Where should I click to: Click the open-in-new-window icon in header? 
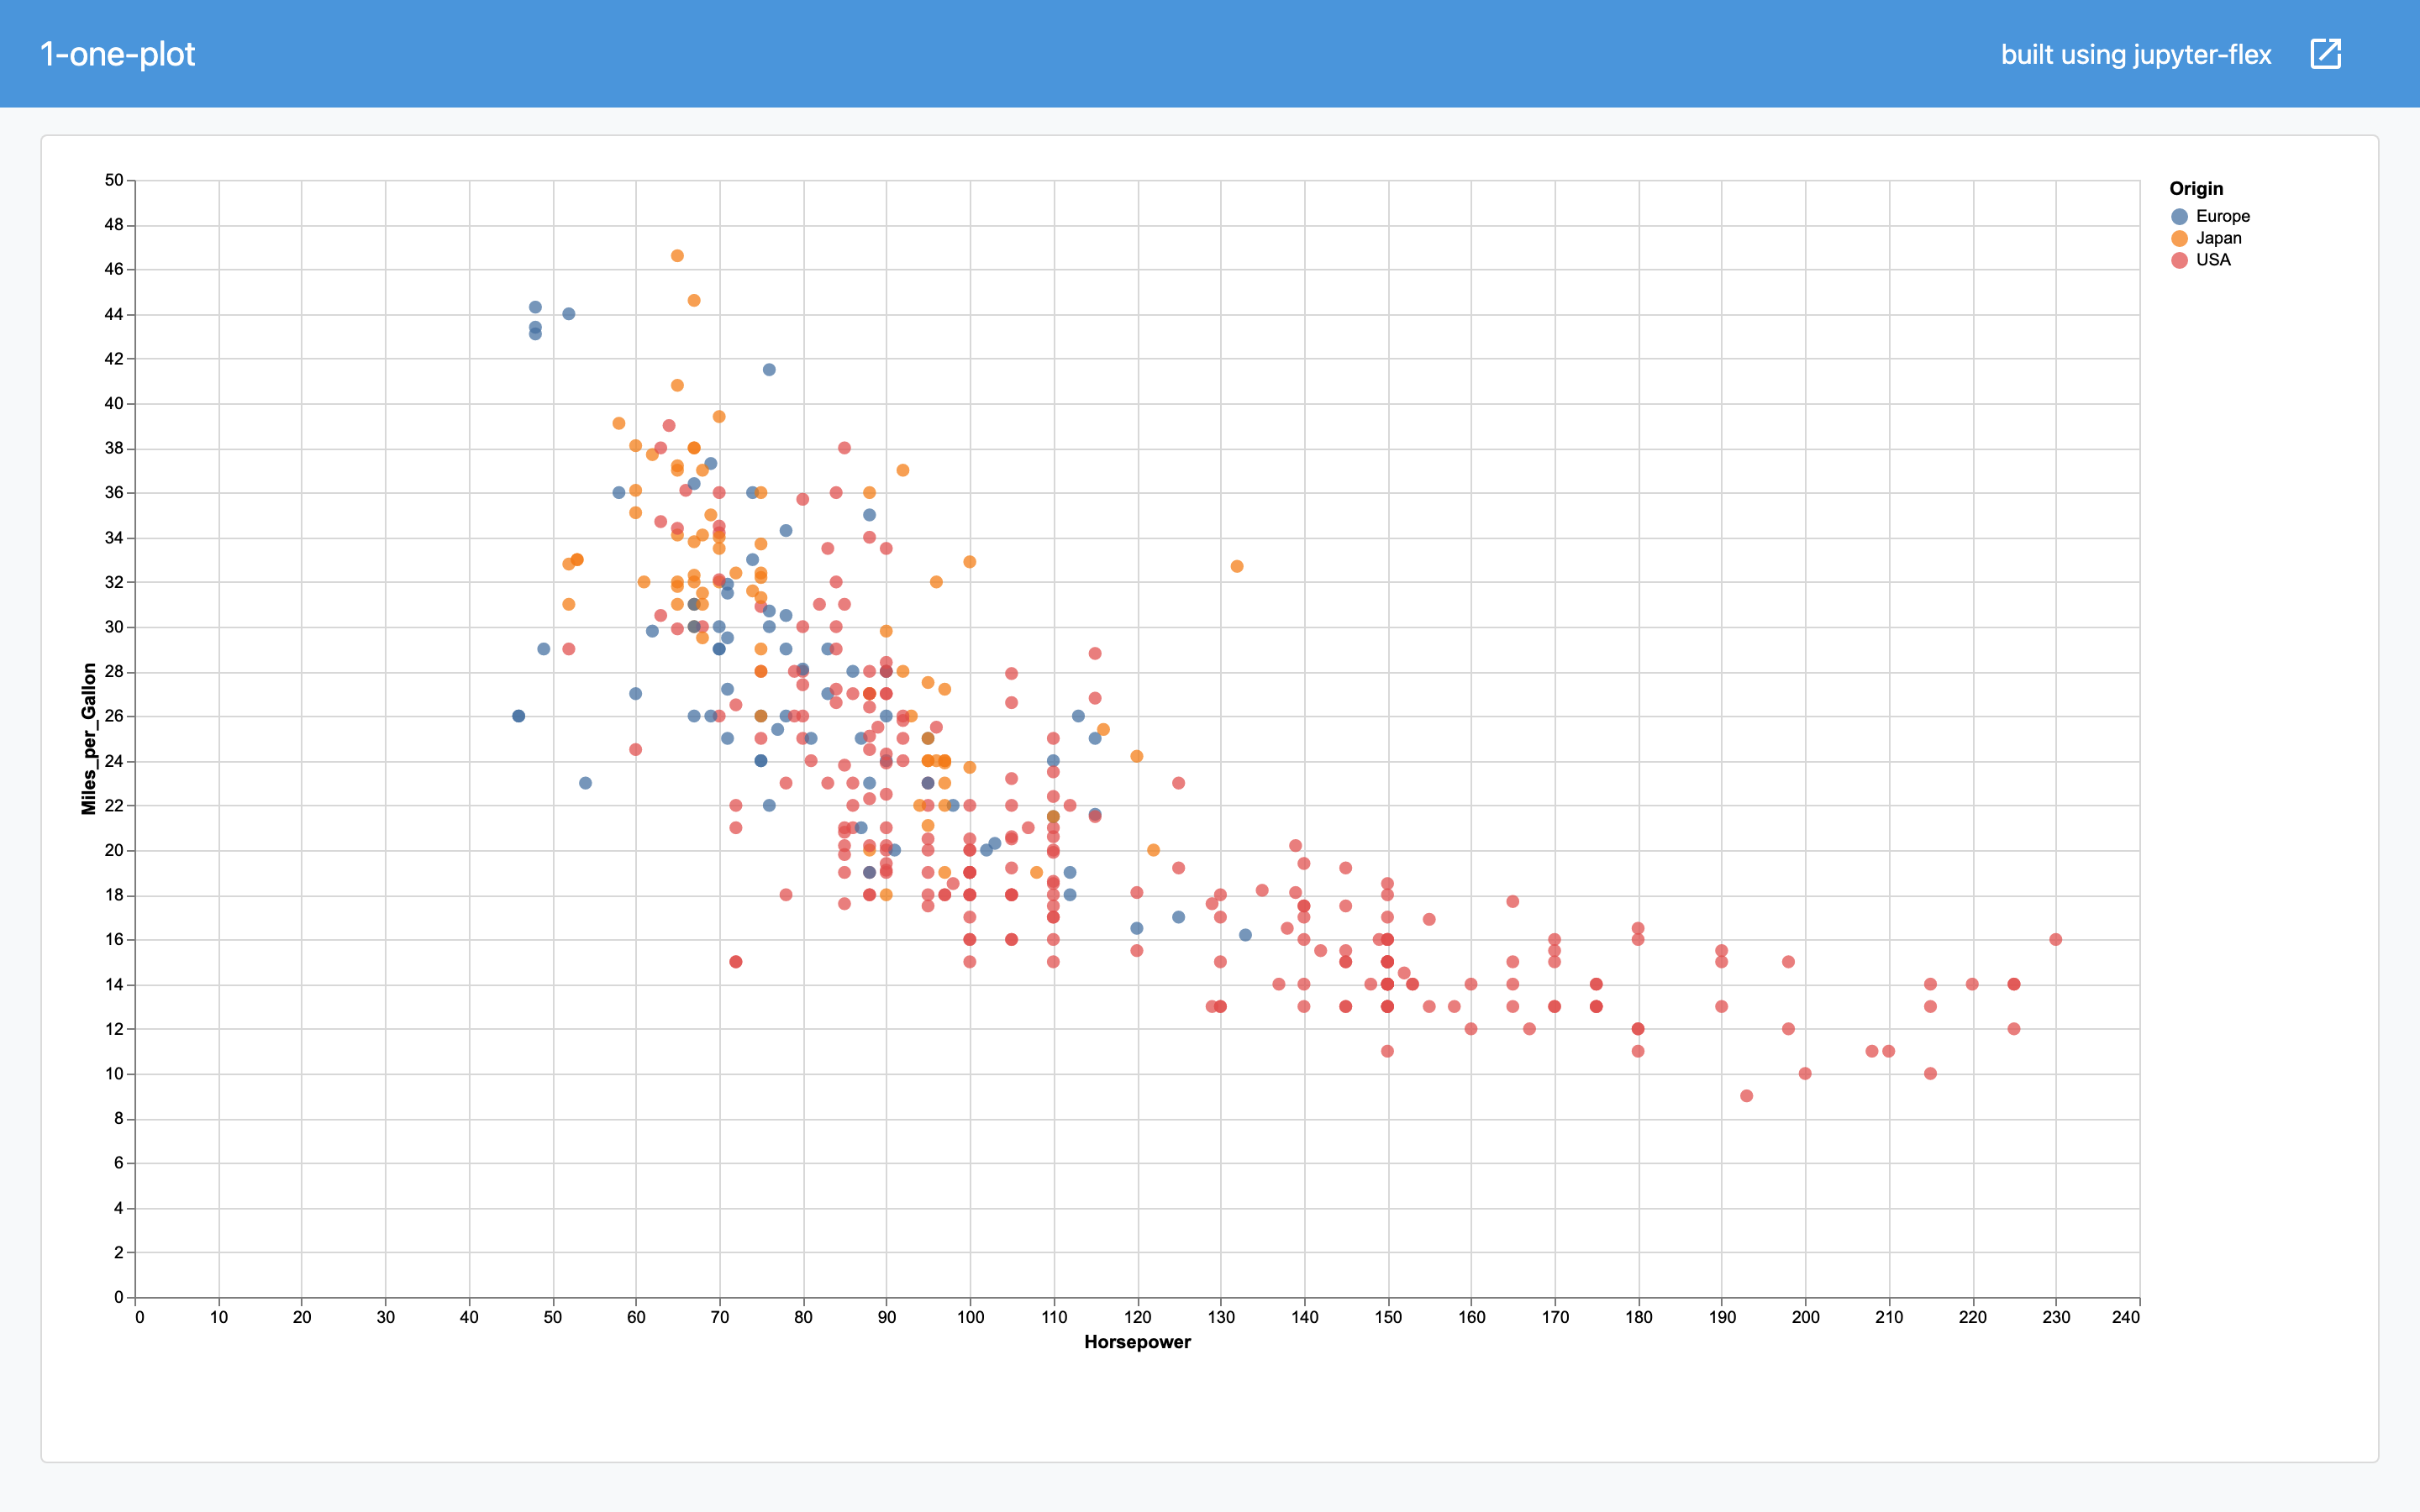[x=2325, y=54]
